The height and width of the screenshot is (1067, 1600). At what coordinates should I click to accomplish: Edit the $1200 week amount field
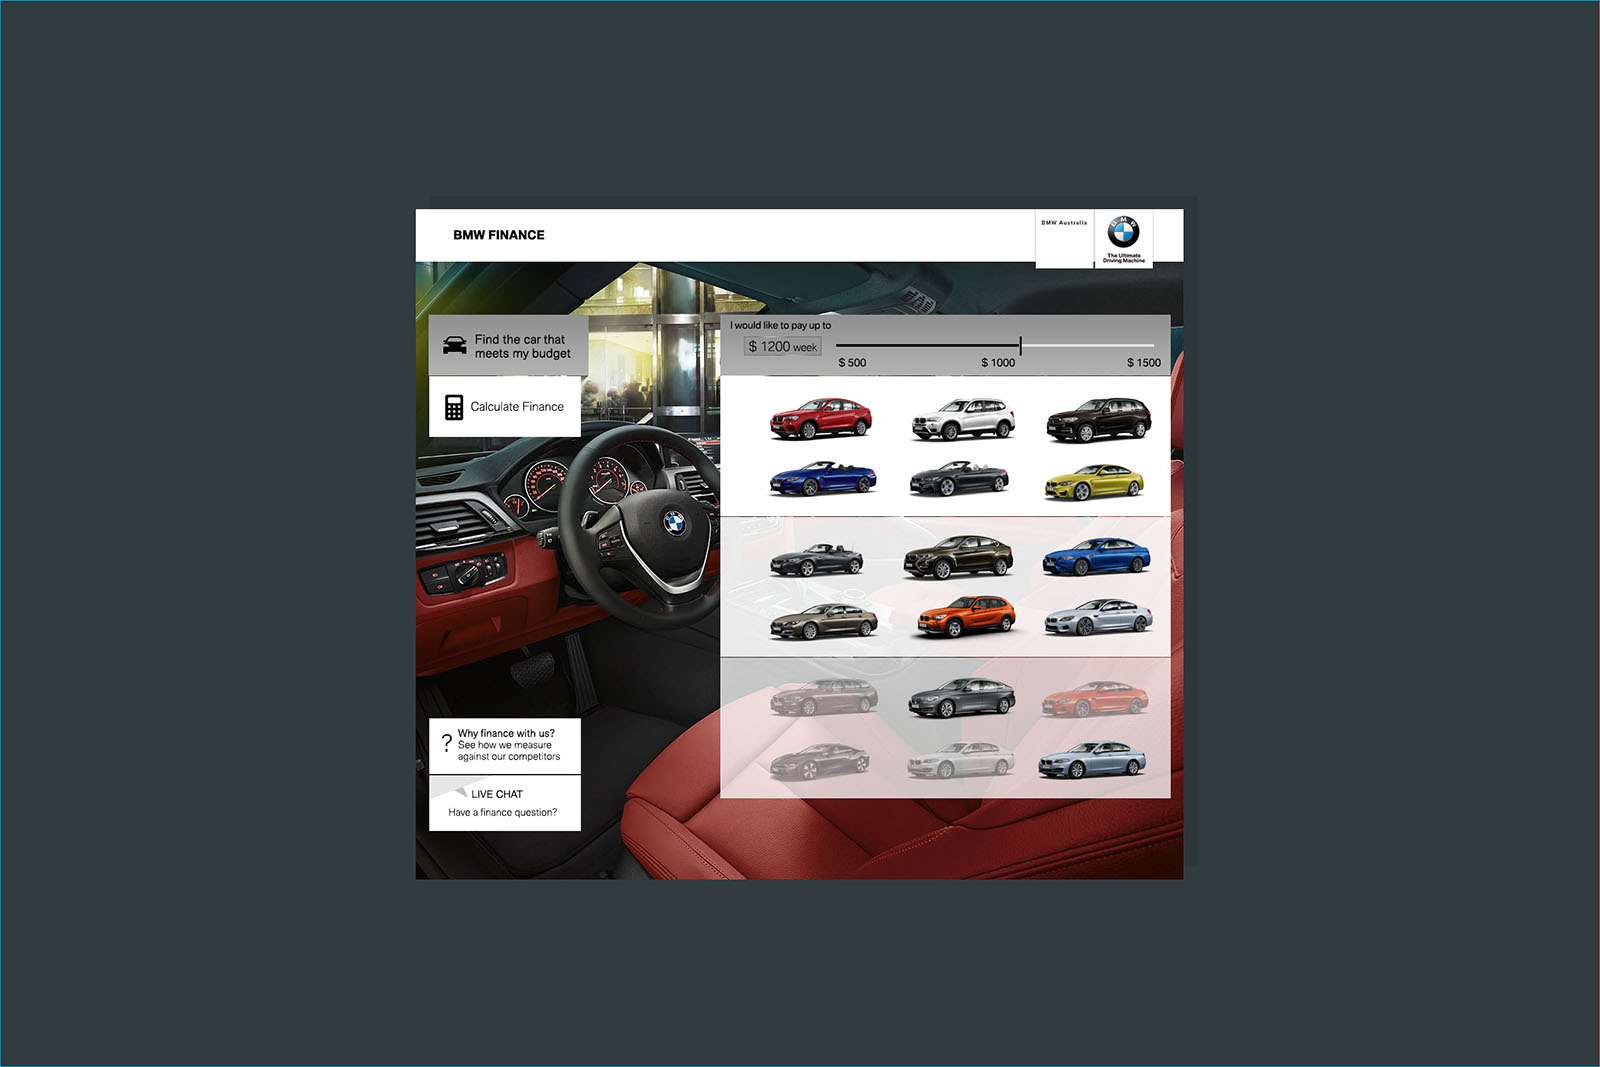(x=783, y=346)
